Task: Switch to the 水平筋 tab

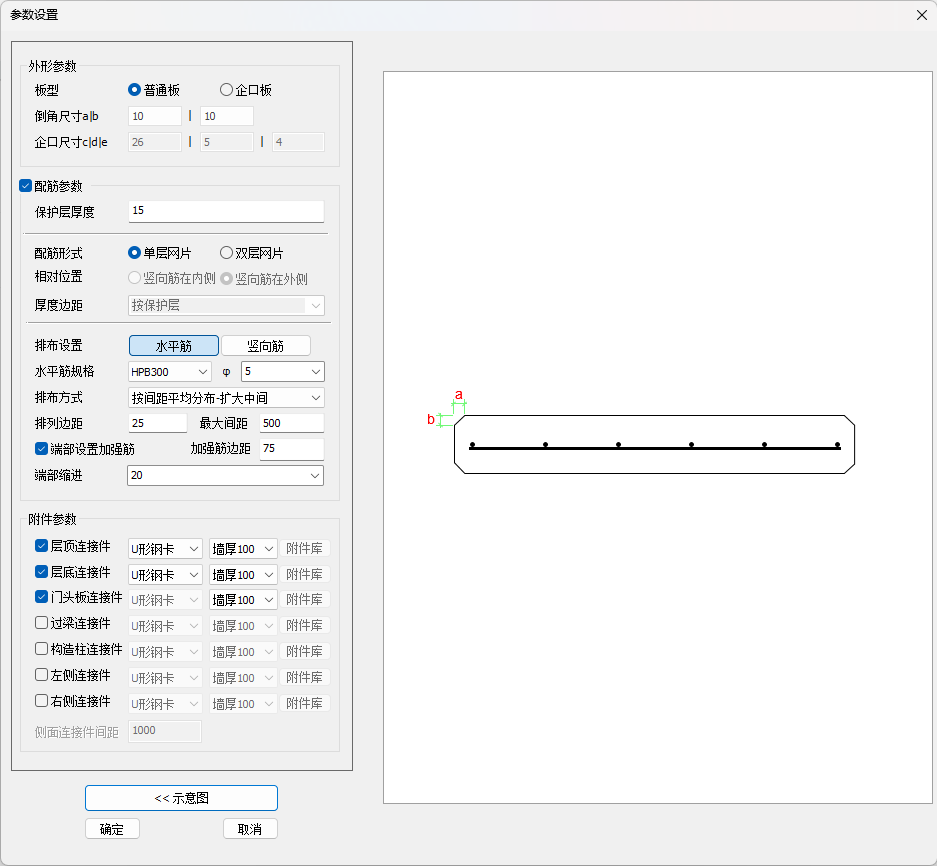Action: coord(173,346)
